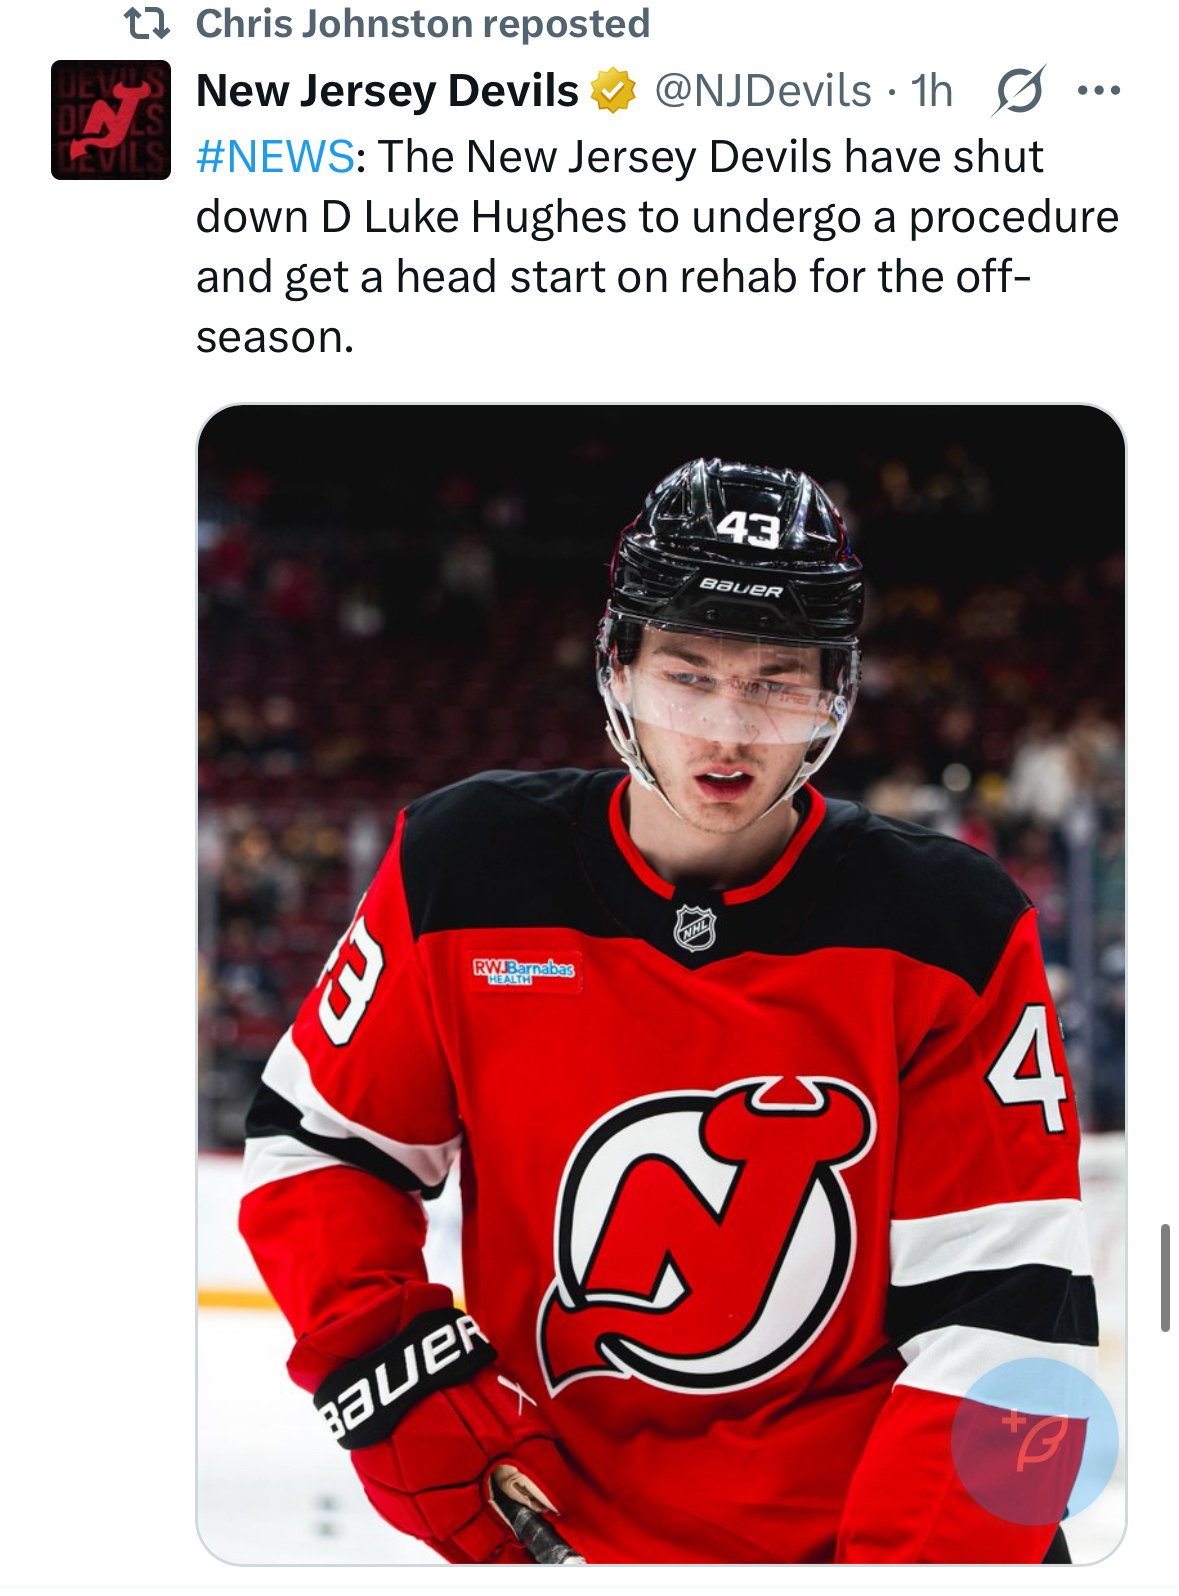The width and height of the screenshot is (1179, 1596).
Task: Tap the Devils logo on the jersey photo
Action: tap(708, 1234)
